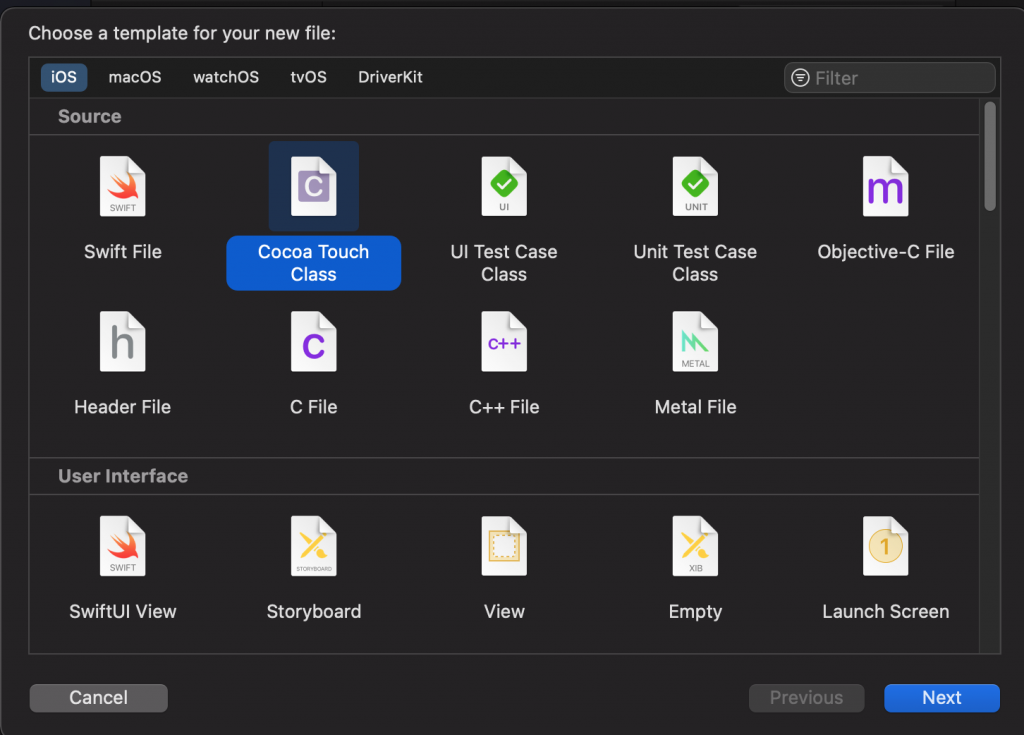Choose the Launch Screen template icon
The height and width of the screenshot is (735, 1024).
886,546
